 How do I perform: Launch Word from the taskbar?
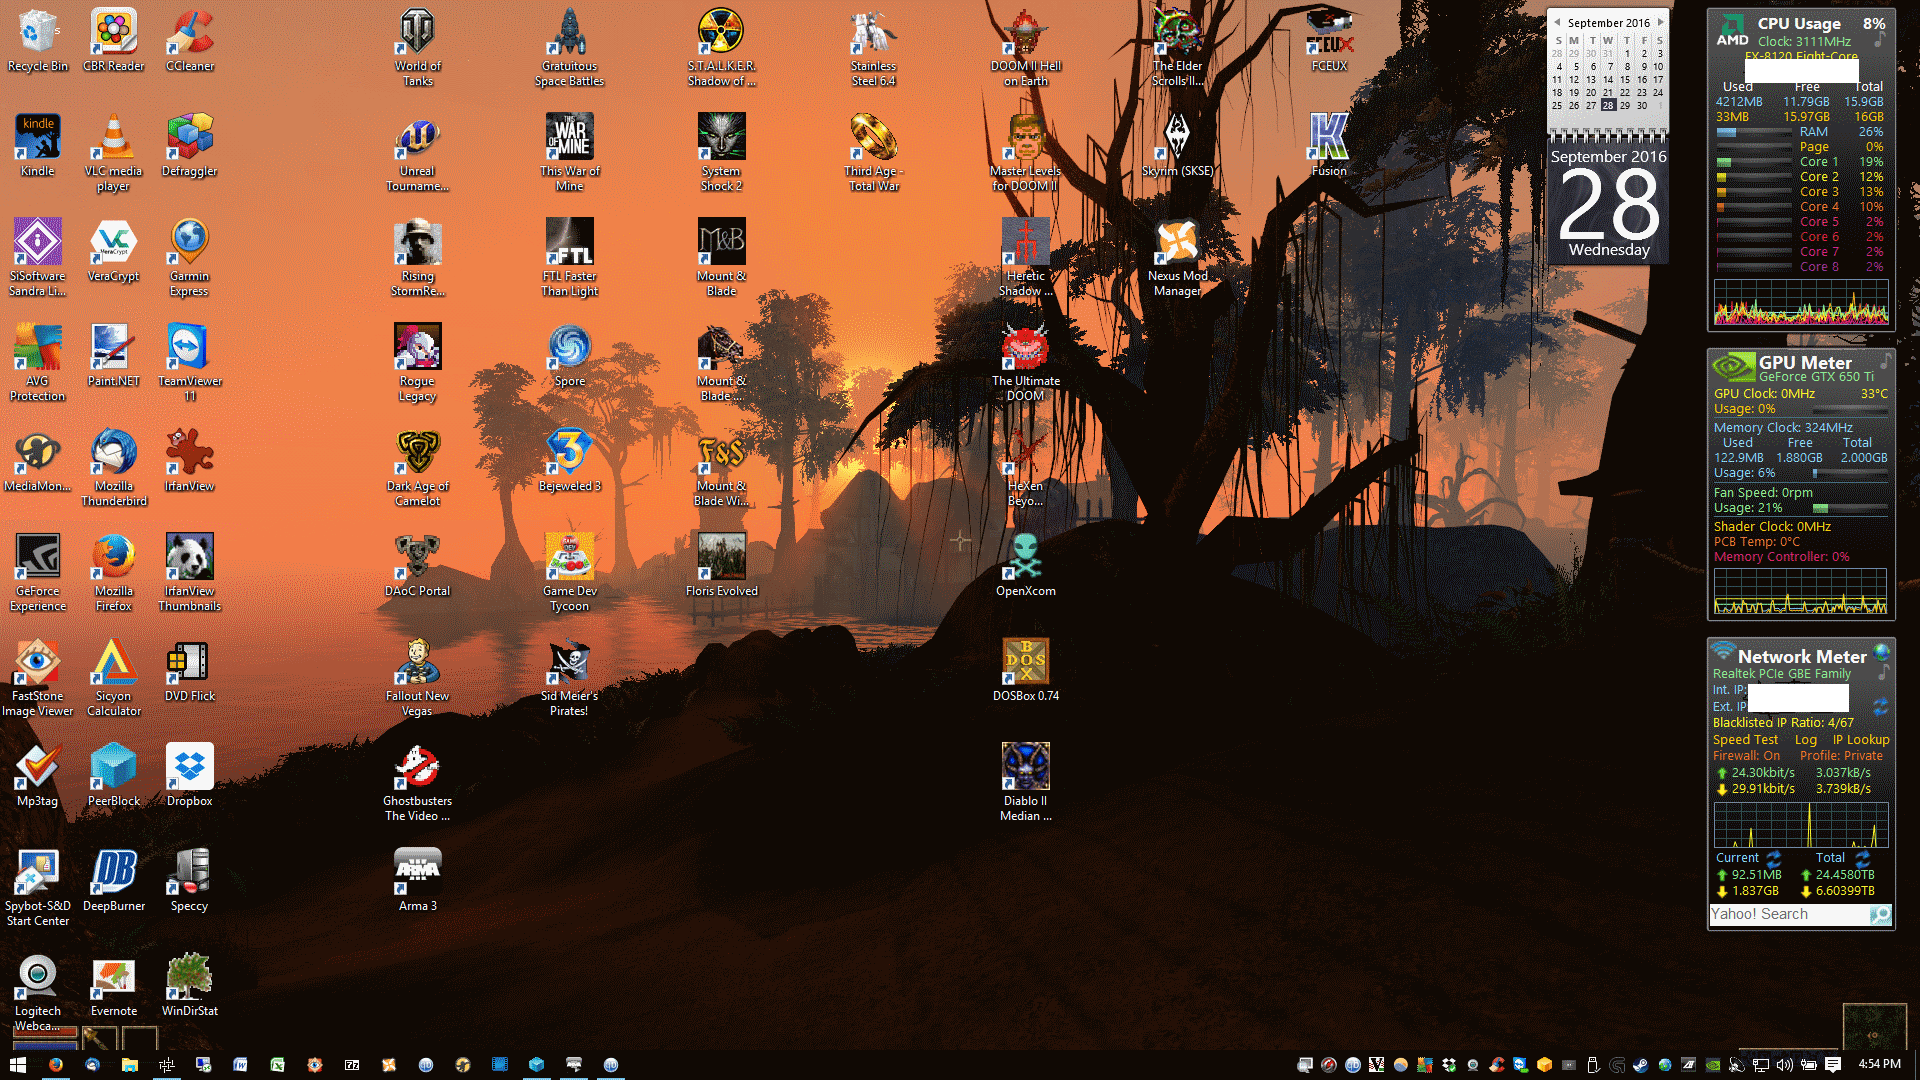tap(240, 1065)
